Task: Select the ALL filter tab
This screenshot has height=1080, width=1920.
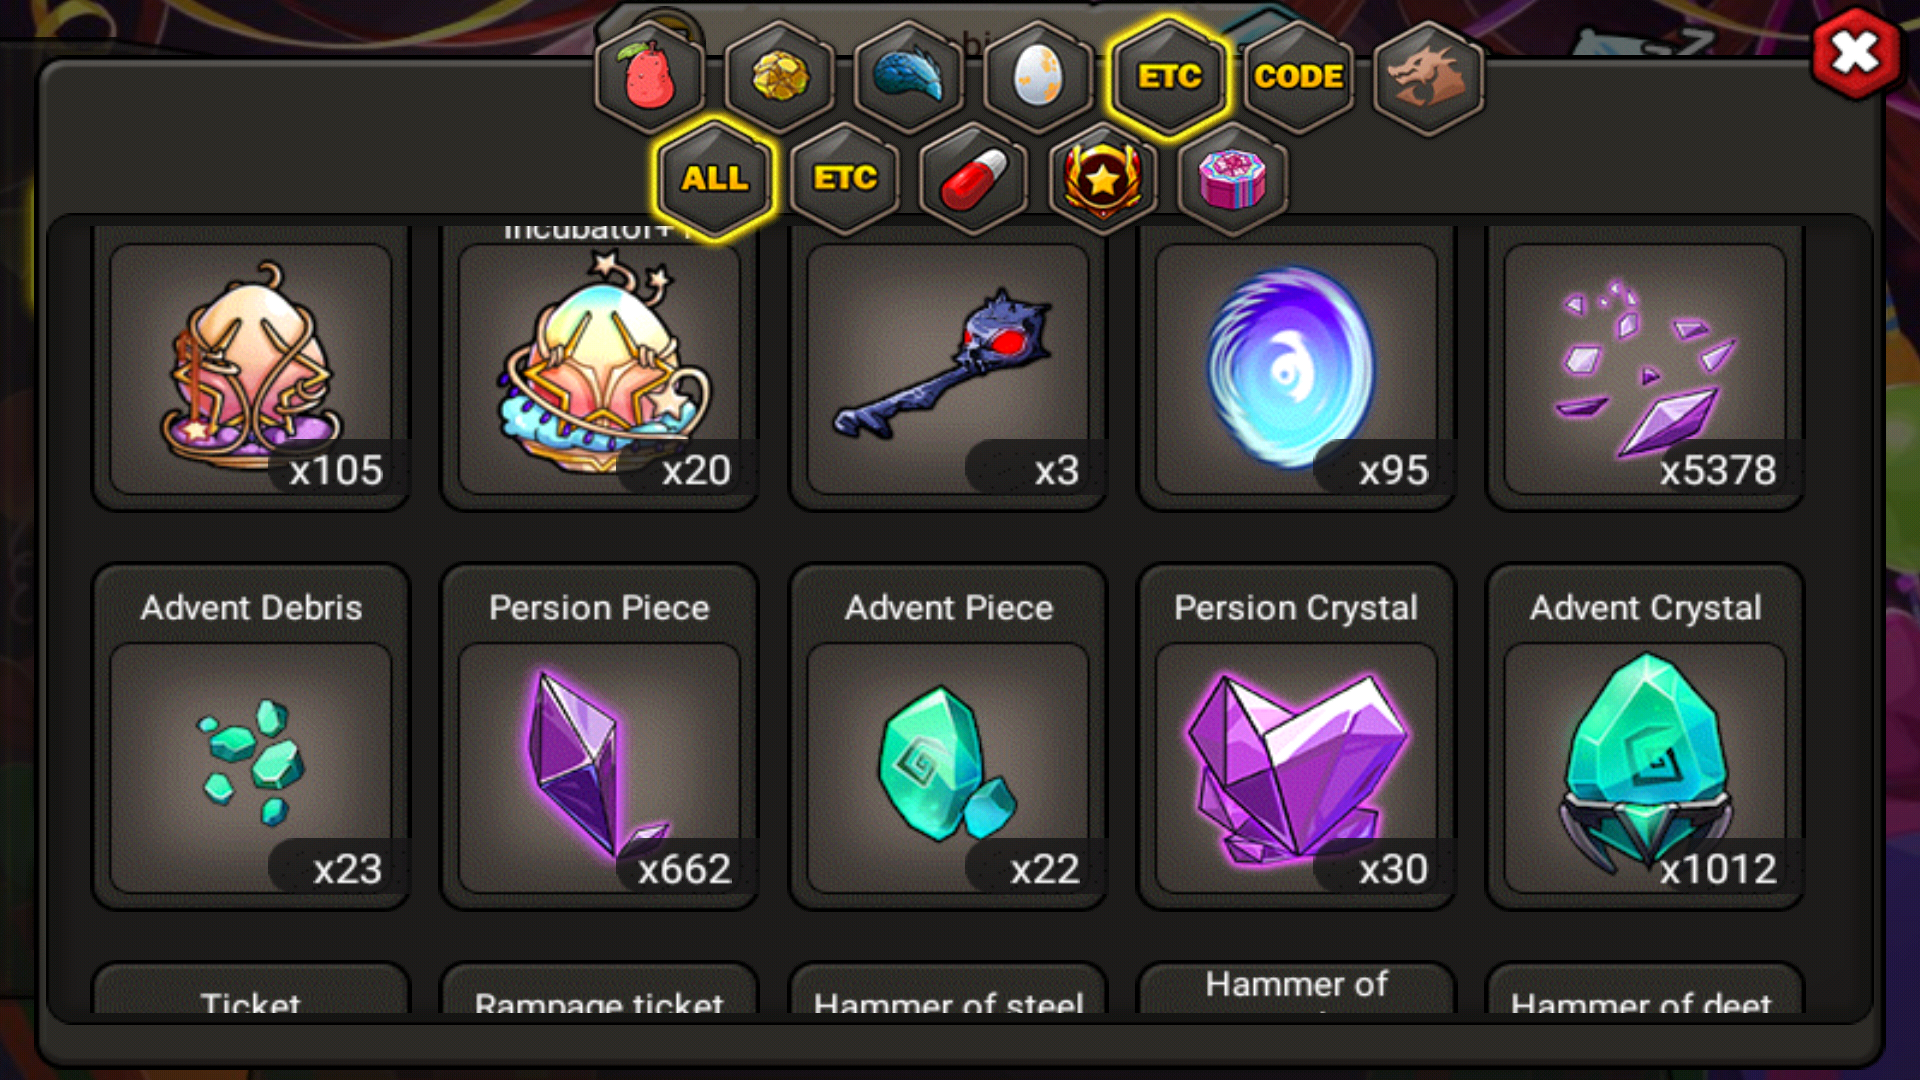Action: tap(714, 179)
